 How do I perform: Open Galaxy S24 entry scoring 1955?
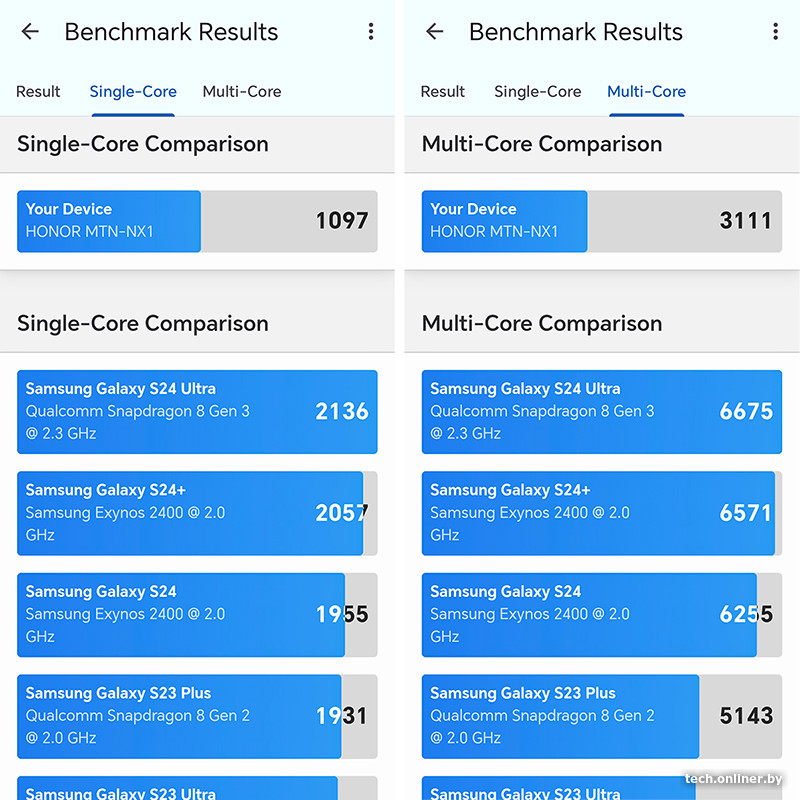pos(197,614)
